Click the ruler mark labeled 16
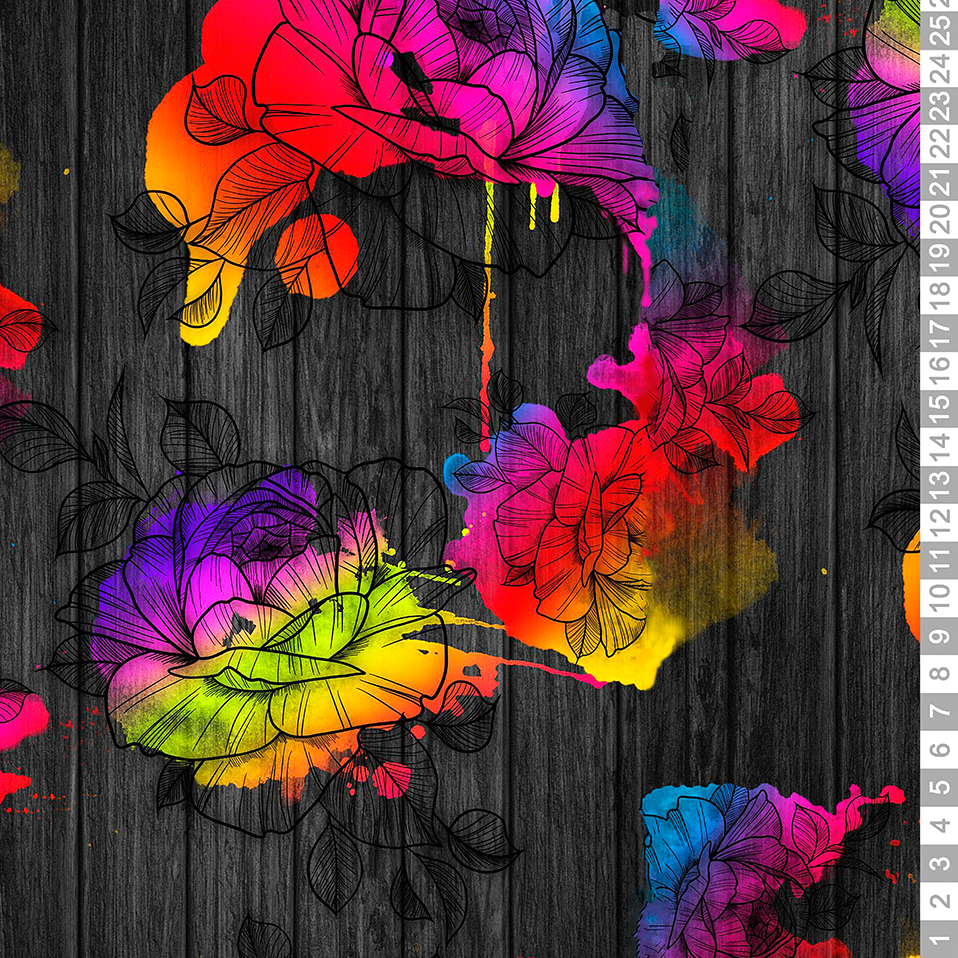Image resolution: width=958 pixels, height=958 pixels. tap(938, 369)
